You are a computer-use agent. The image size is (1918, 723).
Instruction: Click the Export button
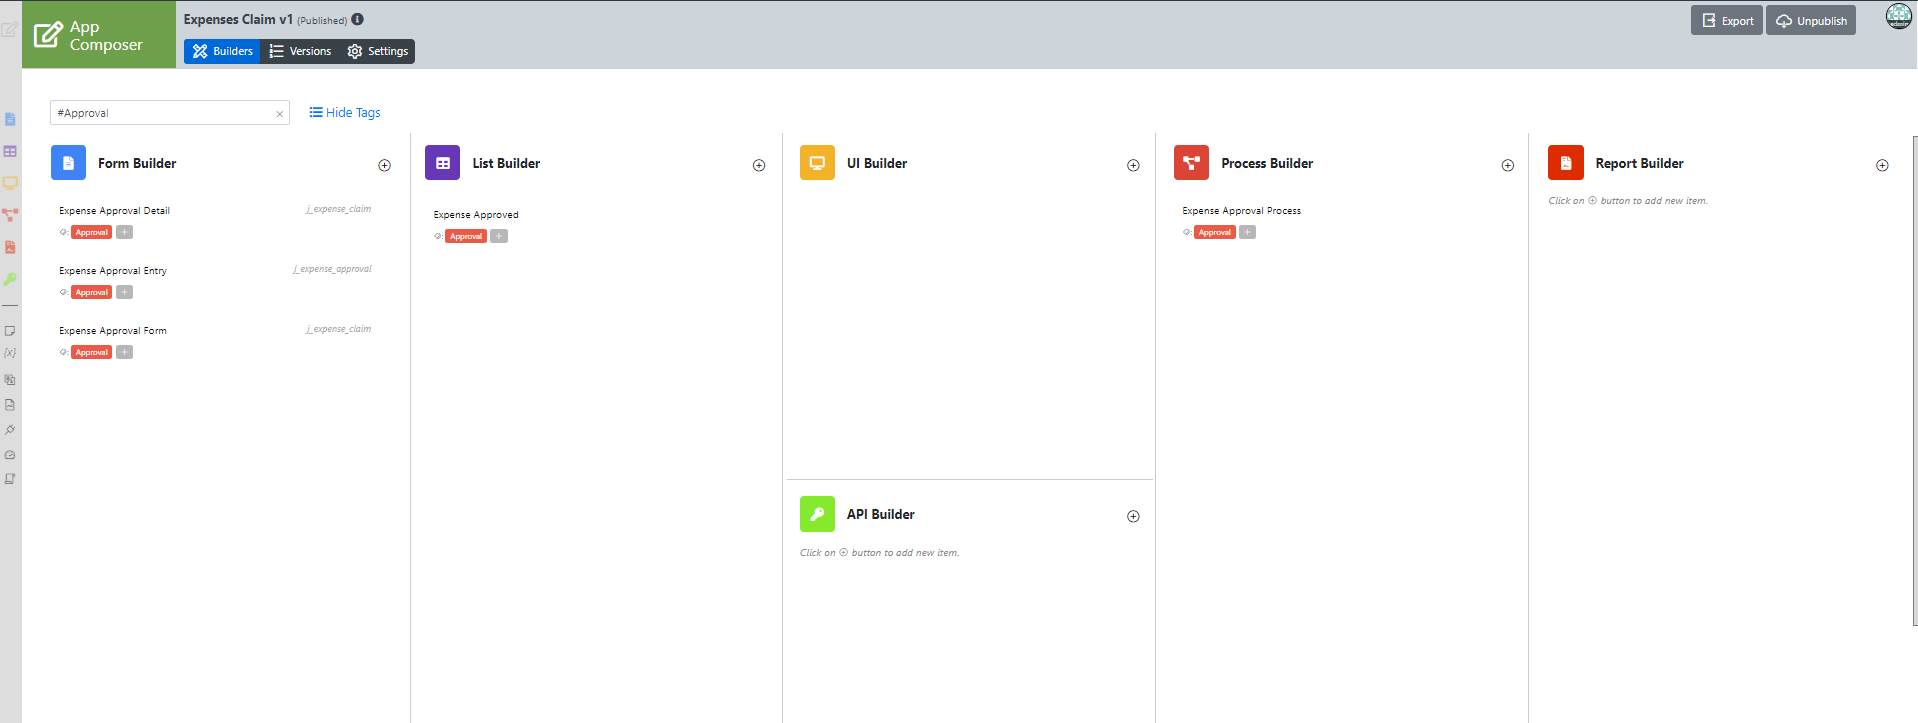[1727, 21]
